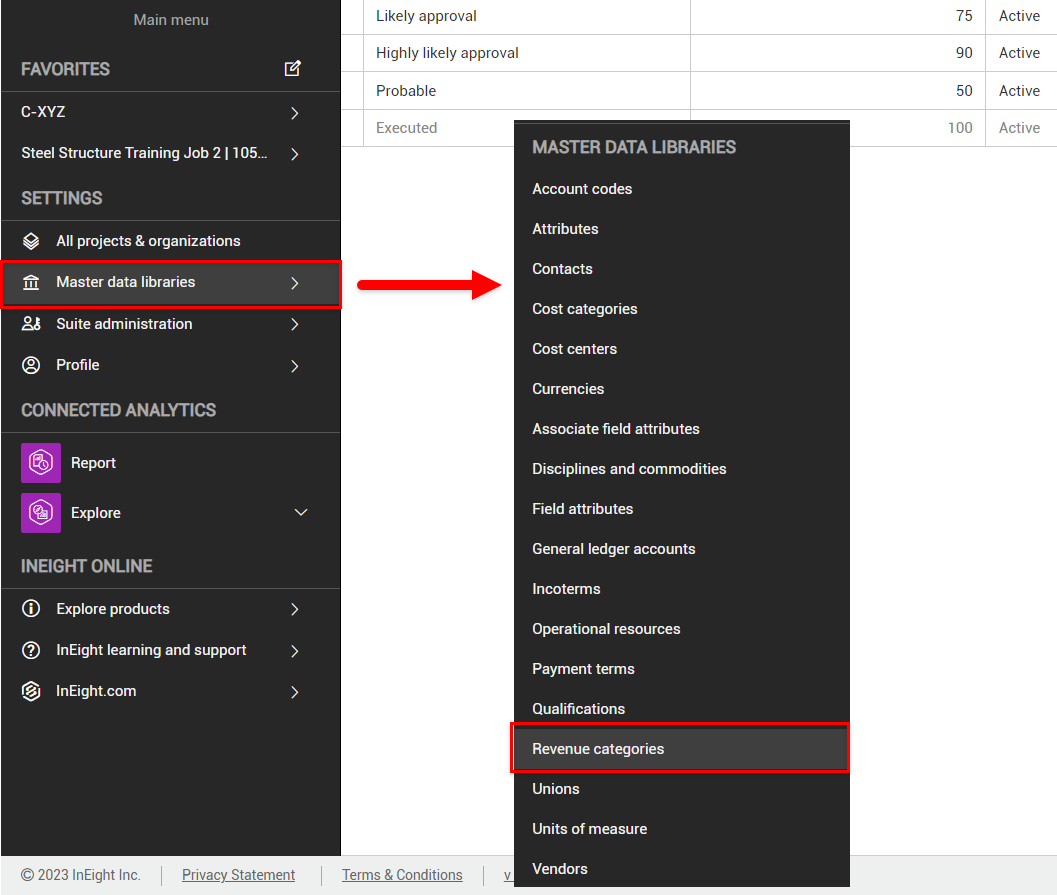Select the Probable table row
Image resolution: width=1057 pixels, height=895 pixels.
pyautogui.click(x=406, y=91)
